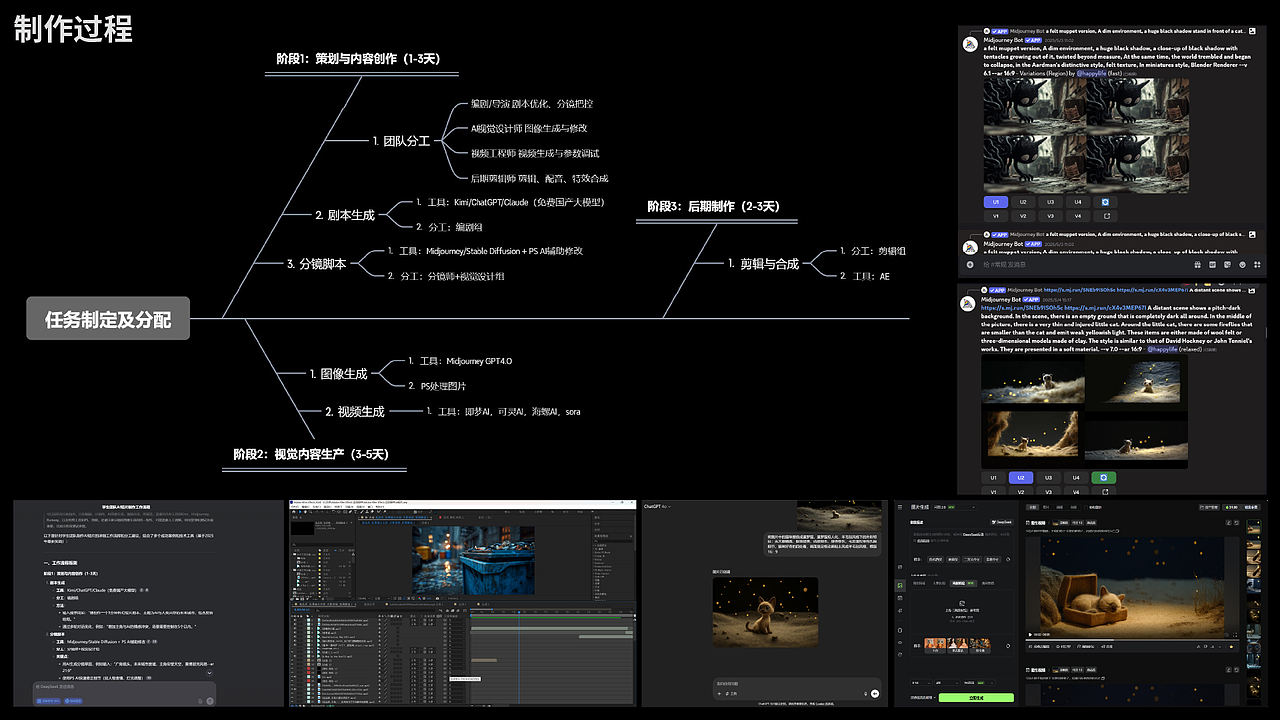This screenshot has width=1280, height=720.
Task: Open the black shadow monster image grid
Action: click(1086, 135)
